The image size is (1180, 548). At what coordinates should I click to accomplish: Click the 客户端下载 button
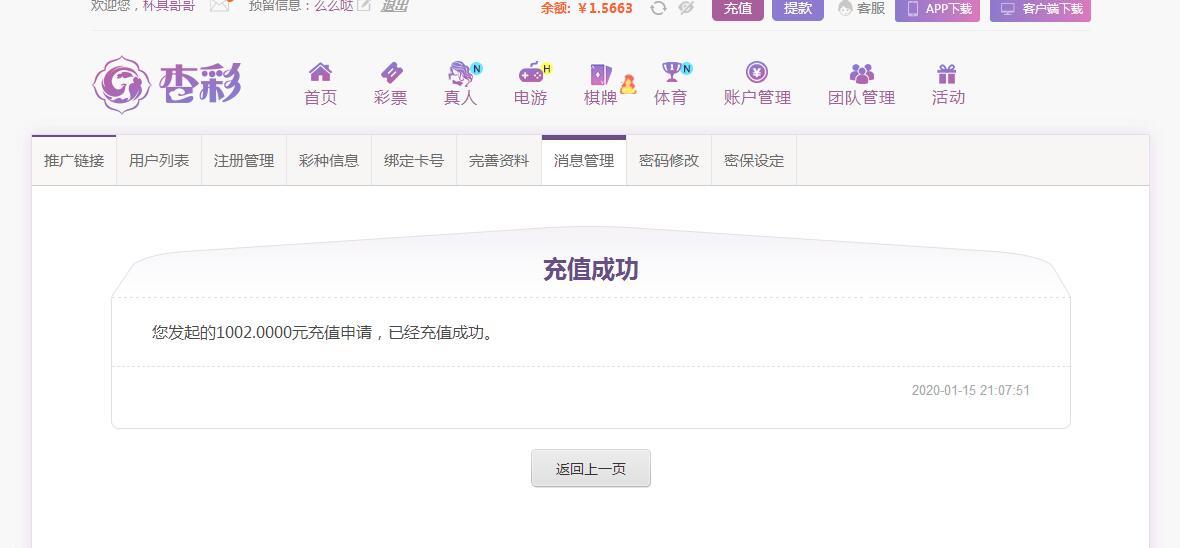click(1040, 10)
